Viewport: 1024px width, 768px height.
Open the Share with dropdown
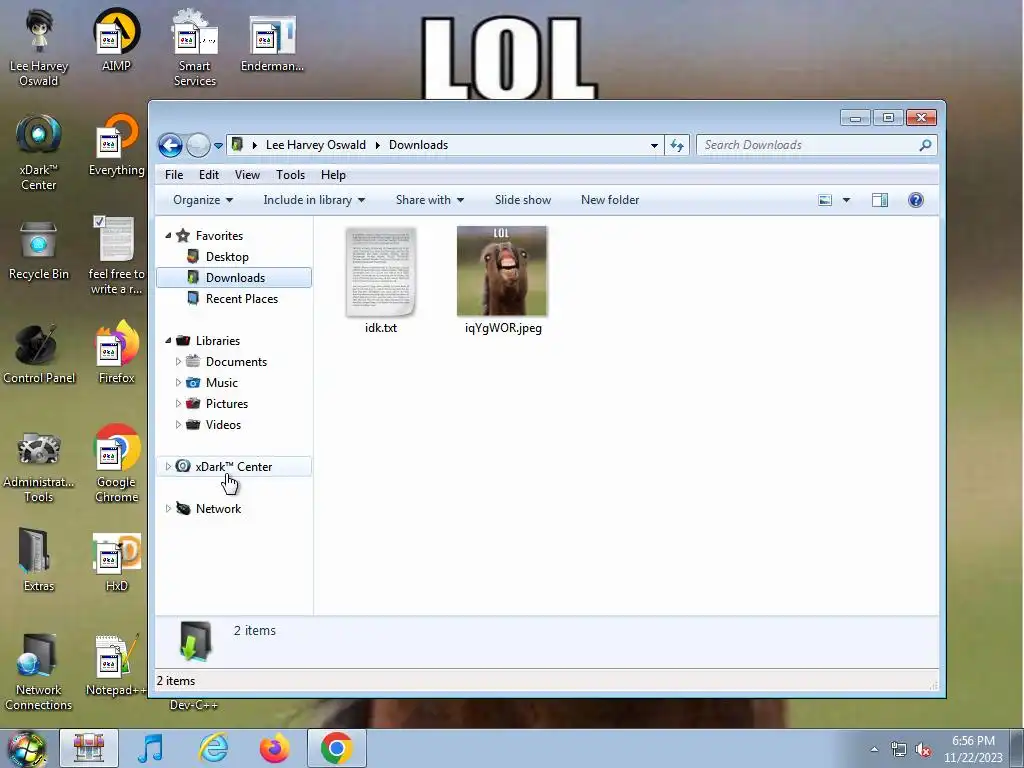(430, 200)
